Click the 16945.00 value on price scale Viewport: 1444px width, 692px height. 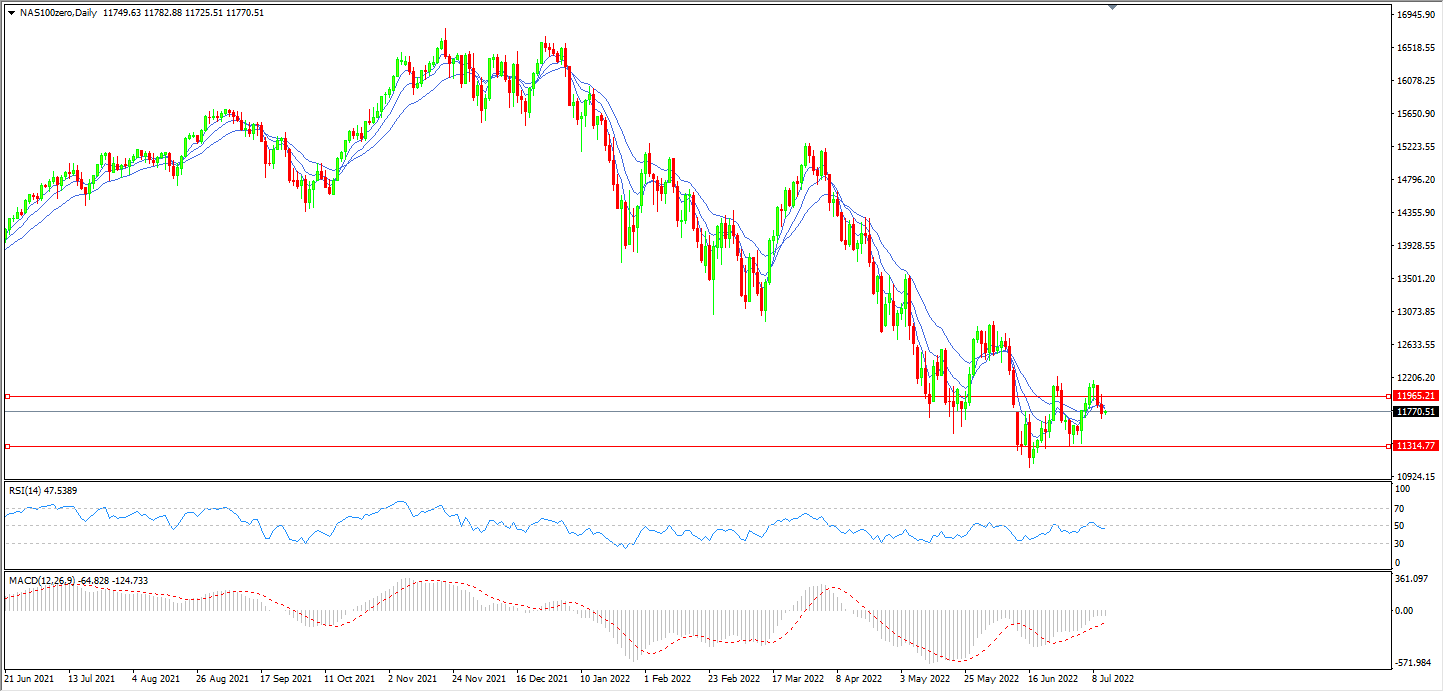pos(1416,15)
